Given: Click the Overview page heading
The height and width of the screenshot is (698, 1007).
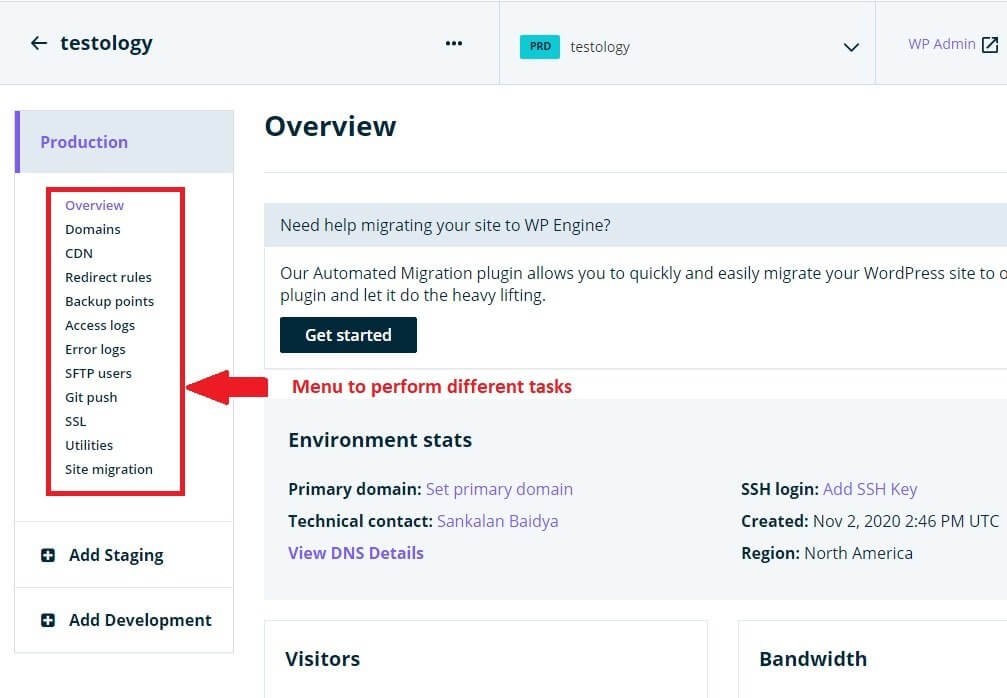Looking at the screenshot, I should pyautogui.click(x=331, y=127).
